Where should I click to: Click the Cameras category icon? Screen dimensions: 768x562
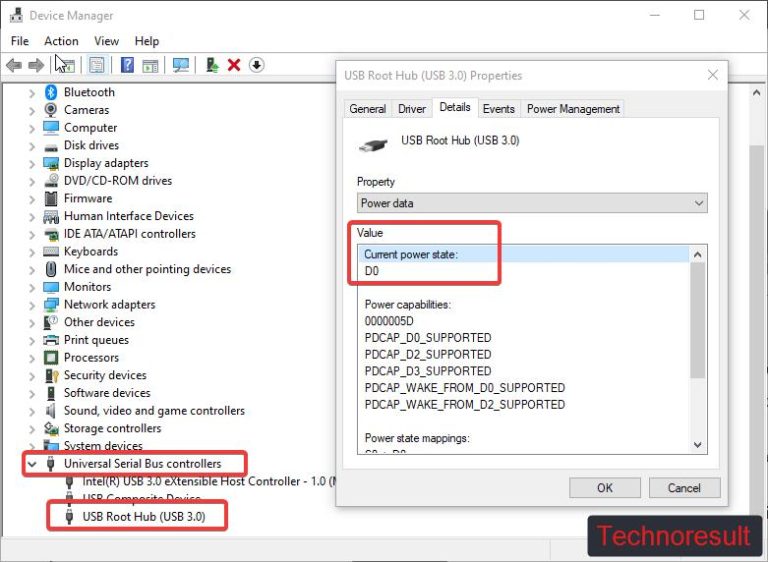click(50, 110)
